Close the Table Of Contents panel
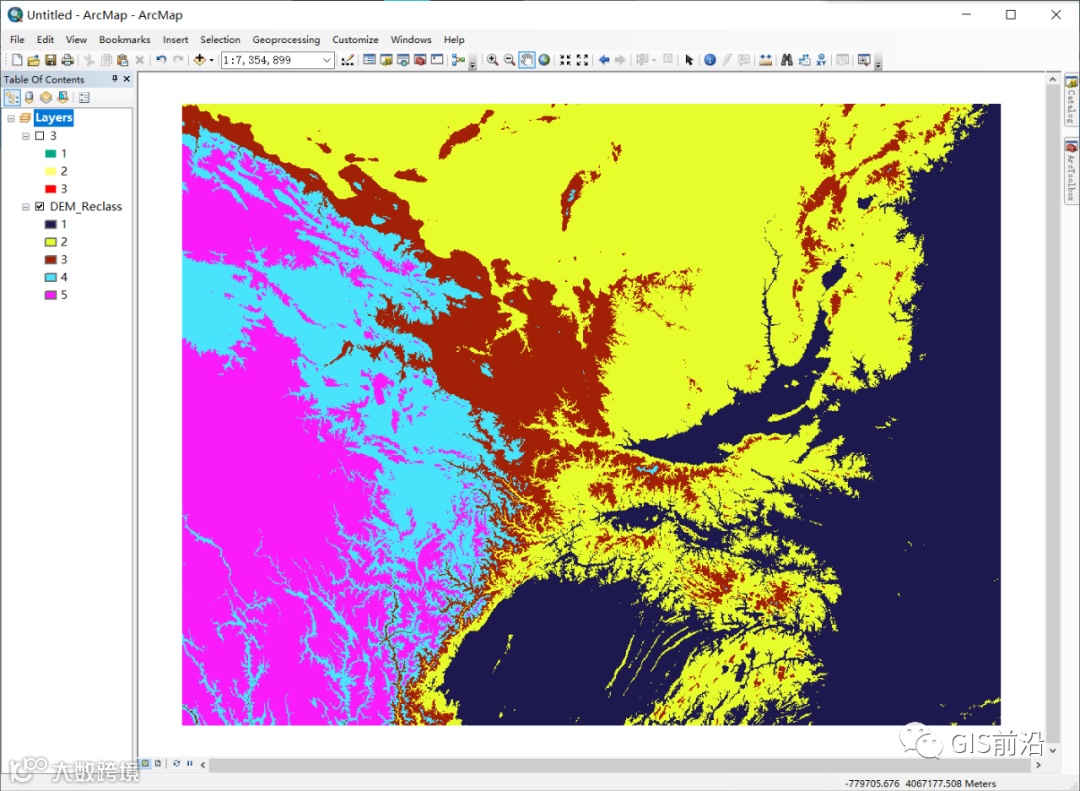The height and width of the screenshot is (791, 1080). 127,79
